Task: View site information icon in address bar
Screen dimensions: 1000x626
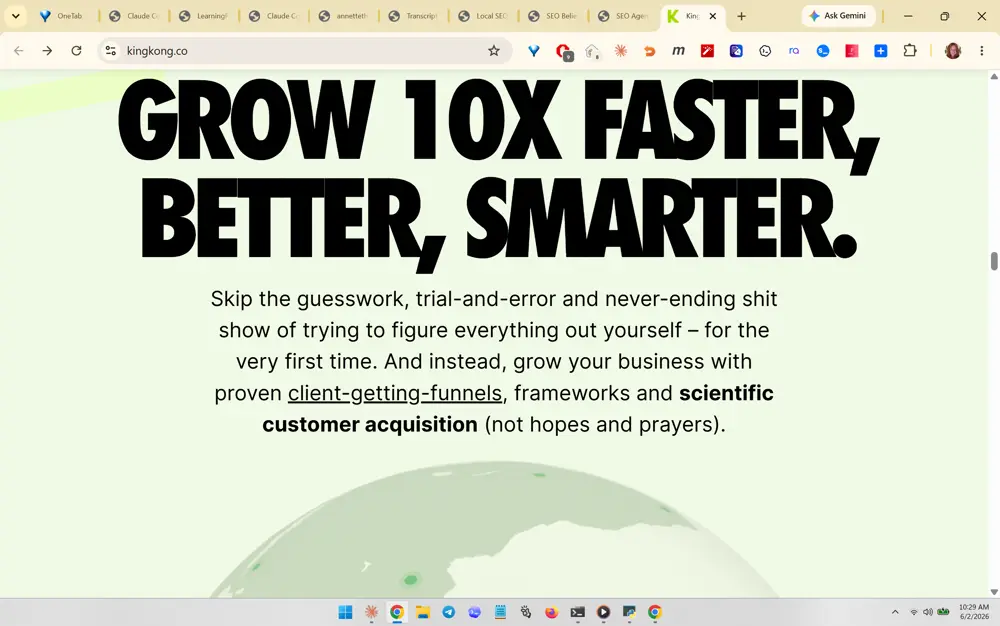Action: point(111,50)
